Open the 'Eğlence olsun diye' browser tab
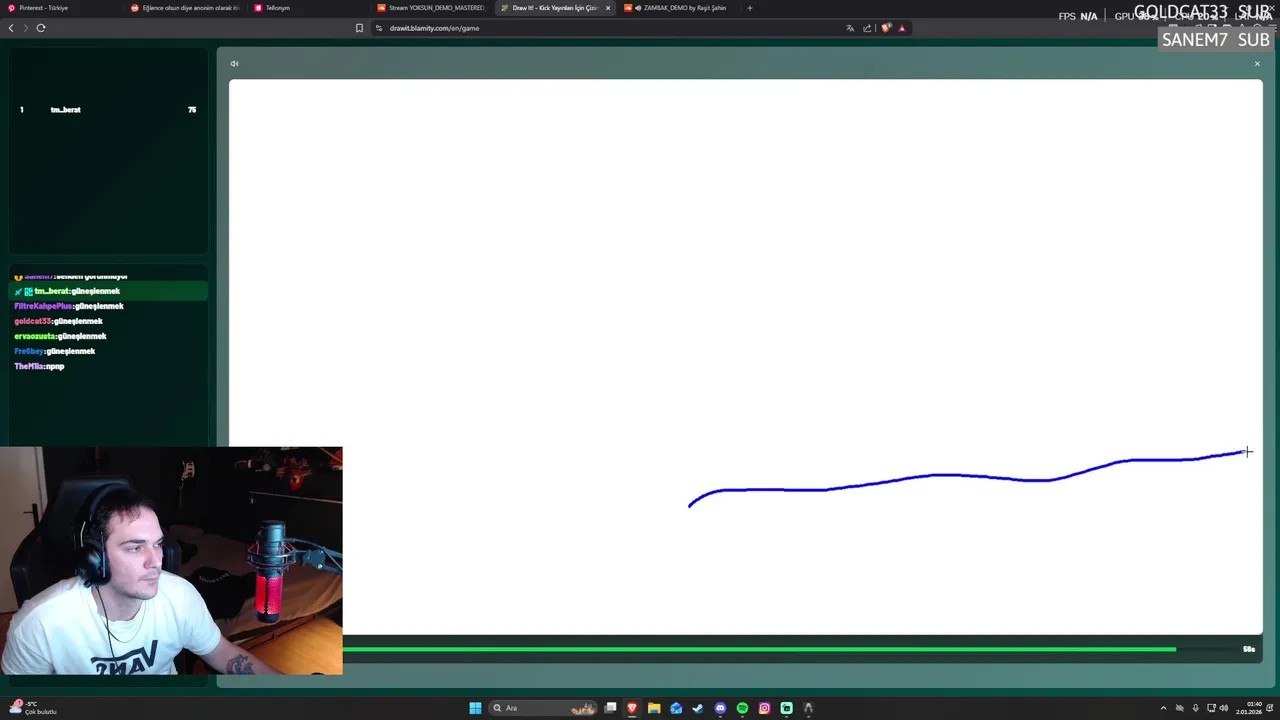This screenshot has height=720, width=1280. tap(187, 8)
